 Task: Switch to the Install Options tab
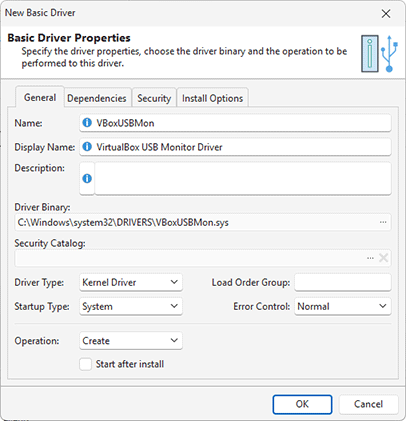pyautogui.click(x=212, y=98)
